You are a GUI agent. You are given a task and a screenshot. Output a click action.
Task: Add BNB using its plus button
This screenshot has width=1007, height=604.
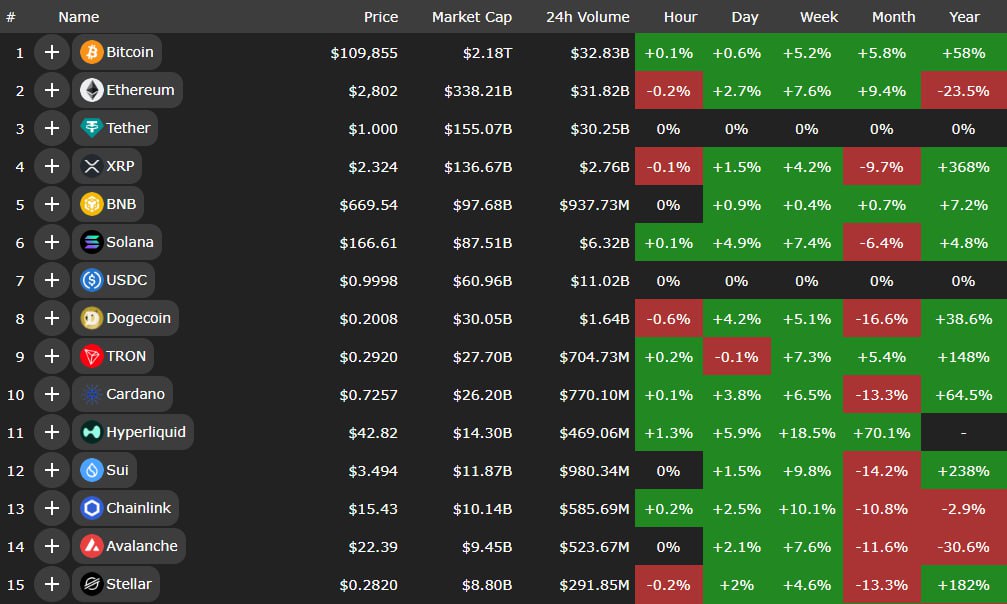coord(52,204)
